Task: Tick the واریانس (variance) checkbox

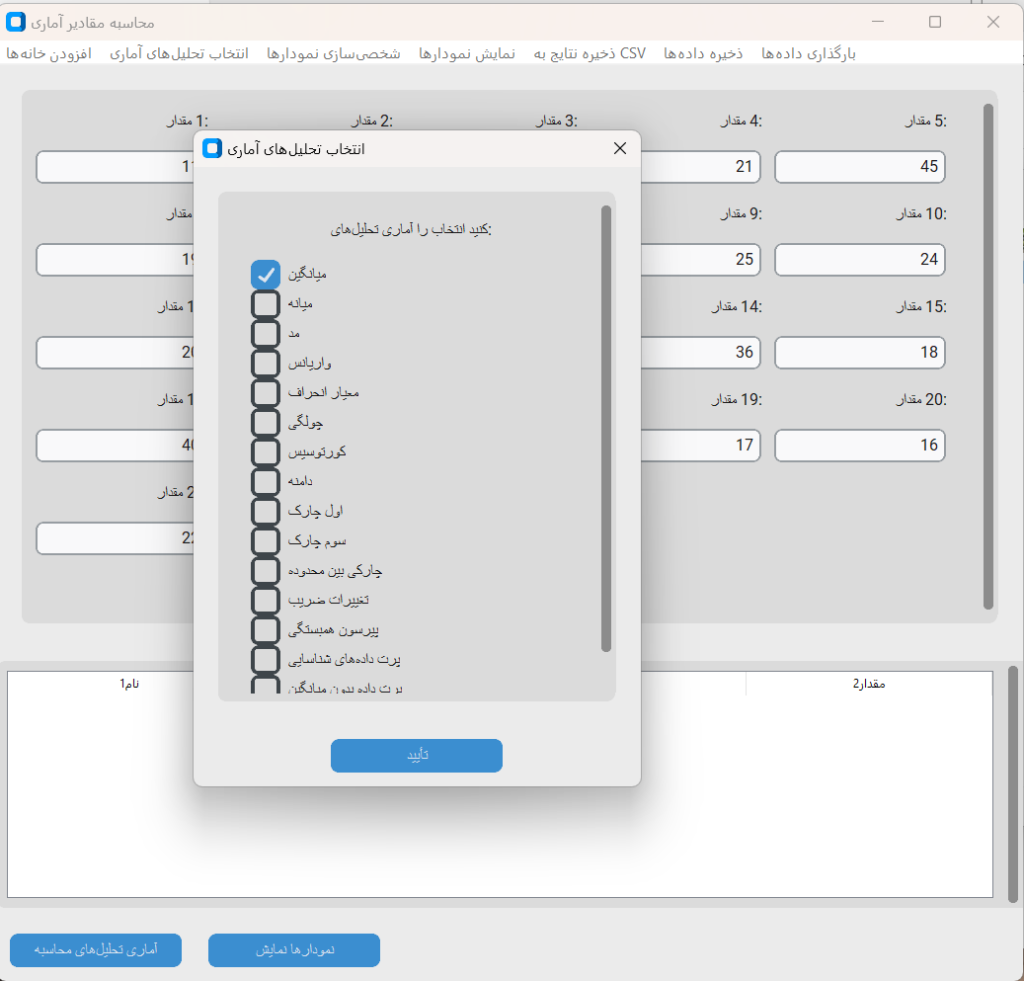Action: pos(265,362)
